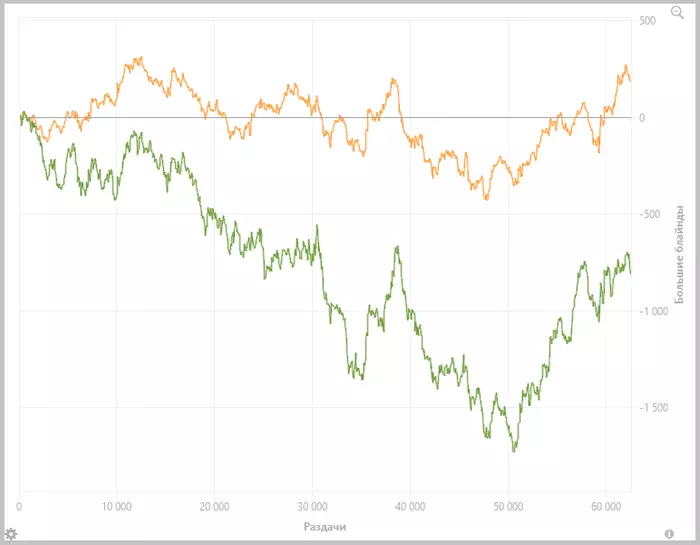The image size is (700, 545).
Task: Click the green line lowest point near 50 000
Action: [514, 451]
